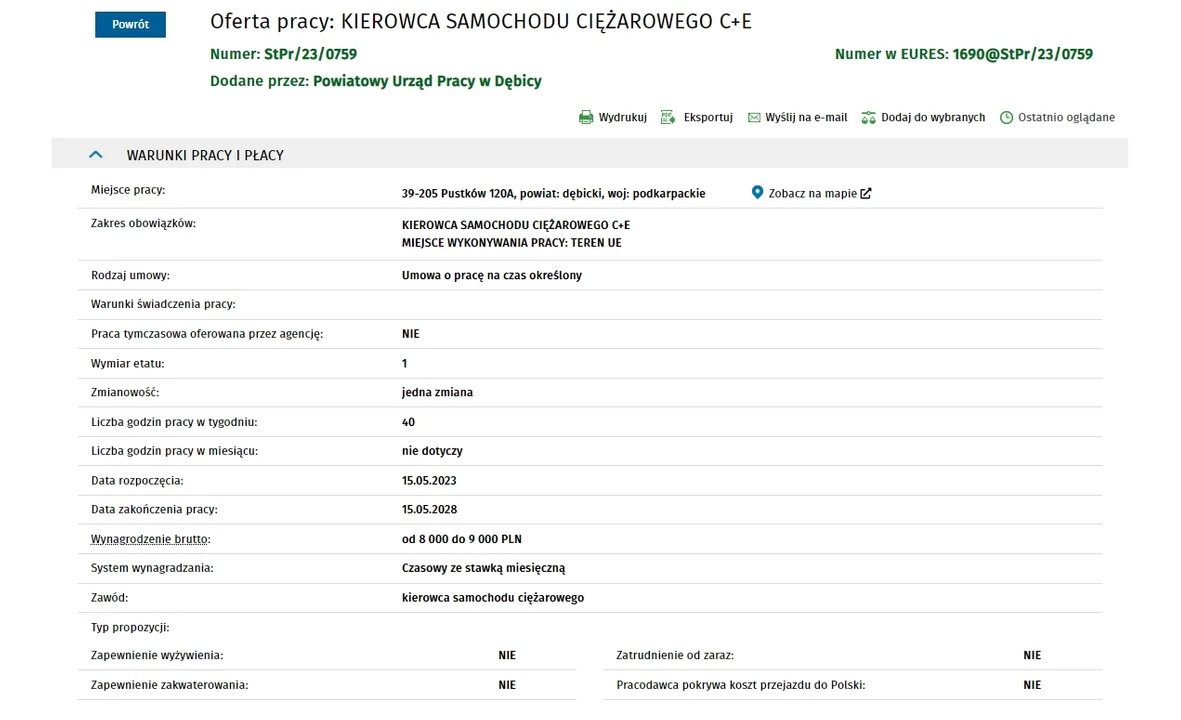Click the clock icon for Ostatnio oglądane

(1006, 117)
